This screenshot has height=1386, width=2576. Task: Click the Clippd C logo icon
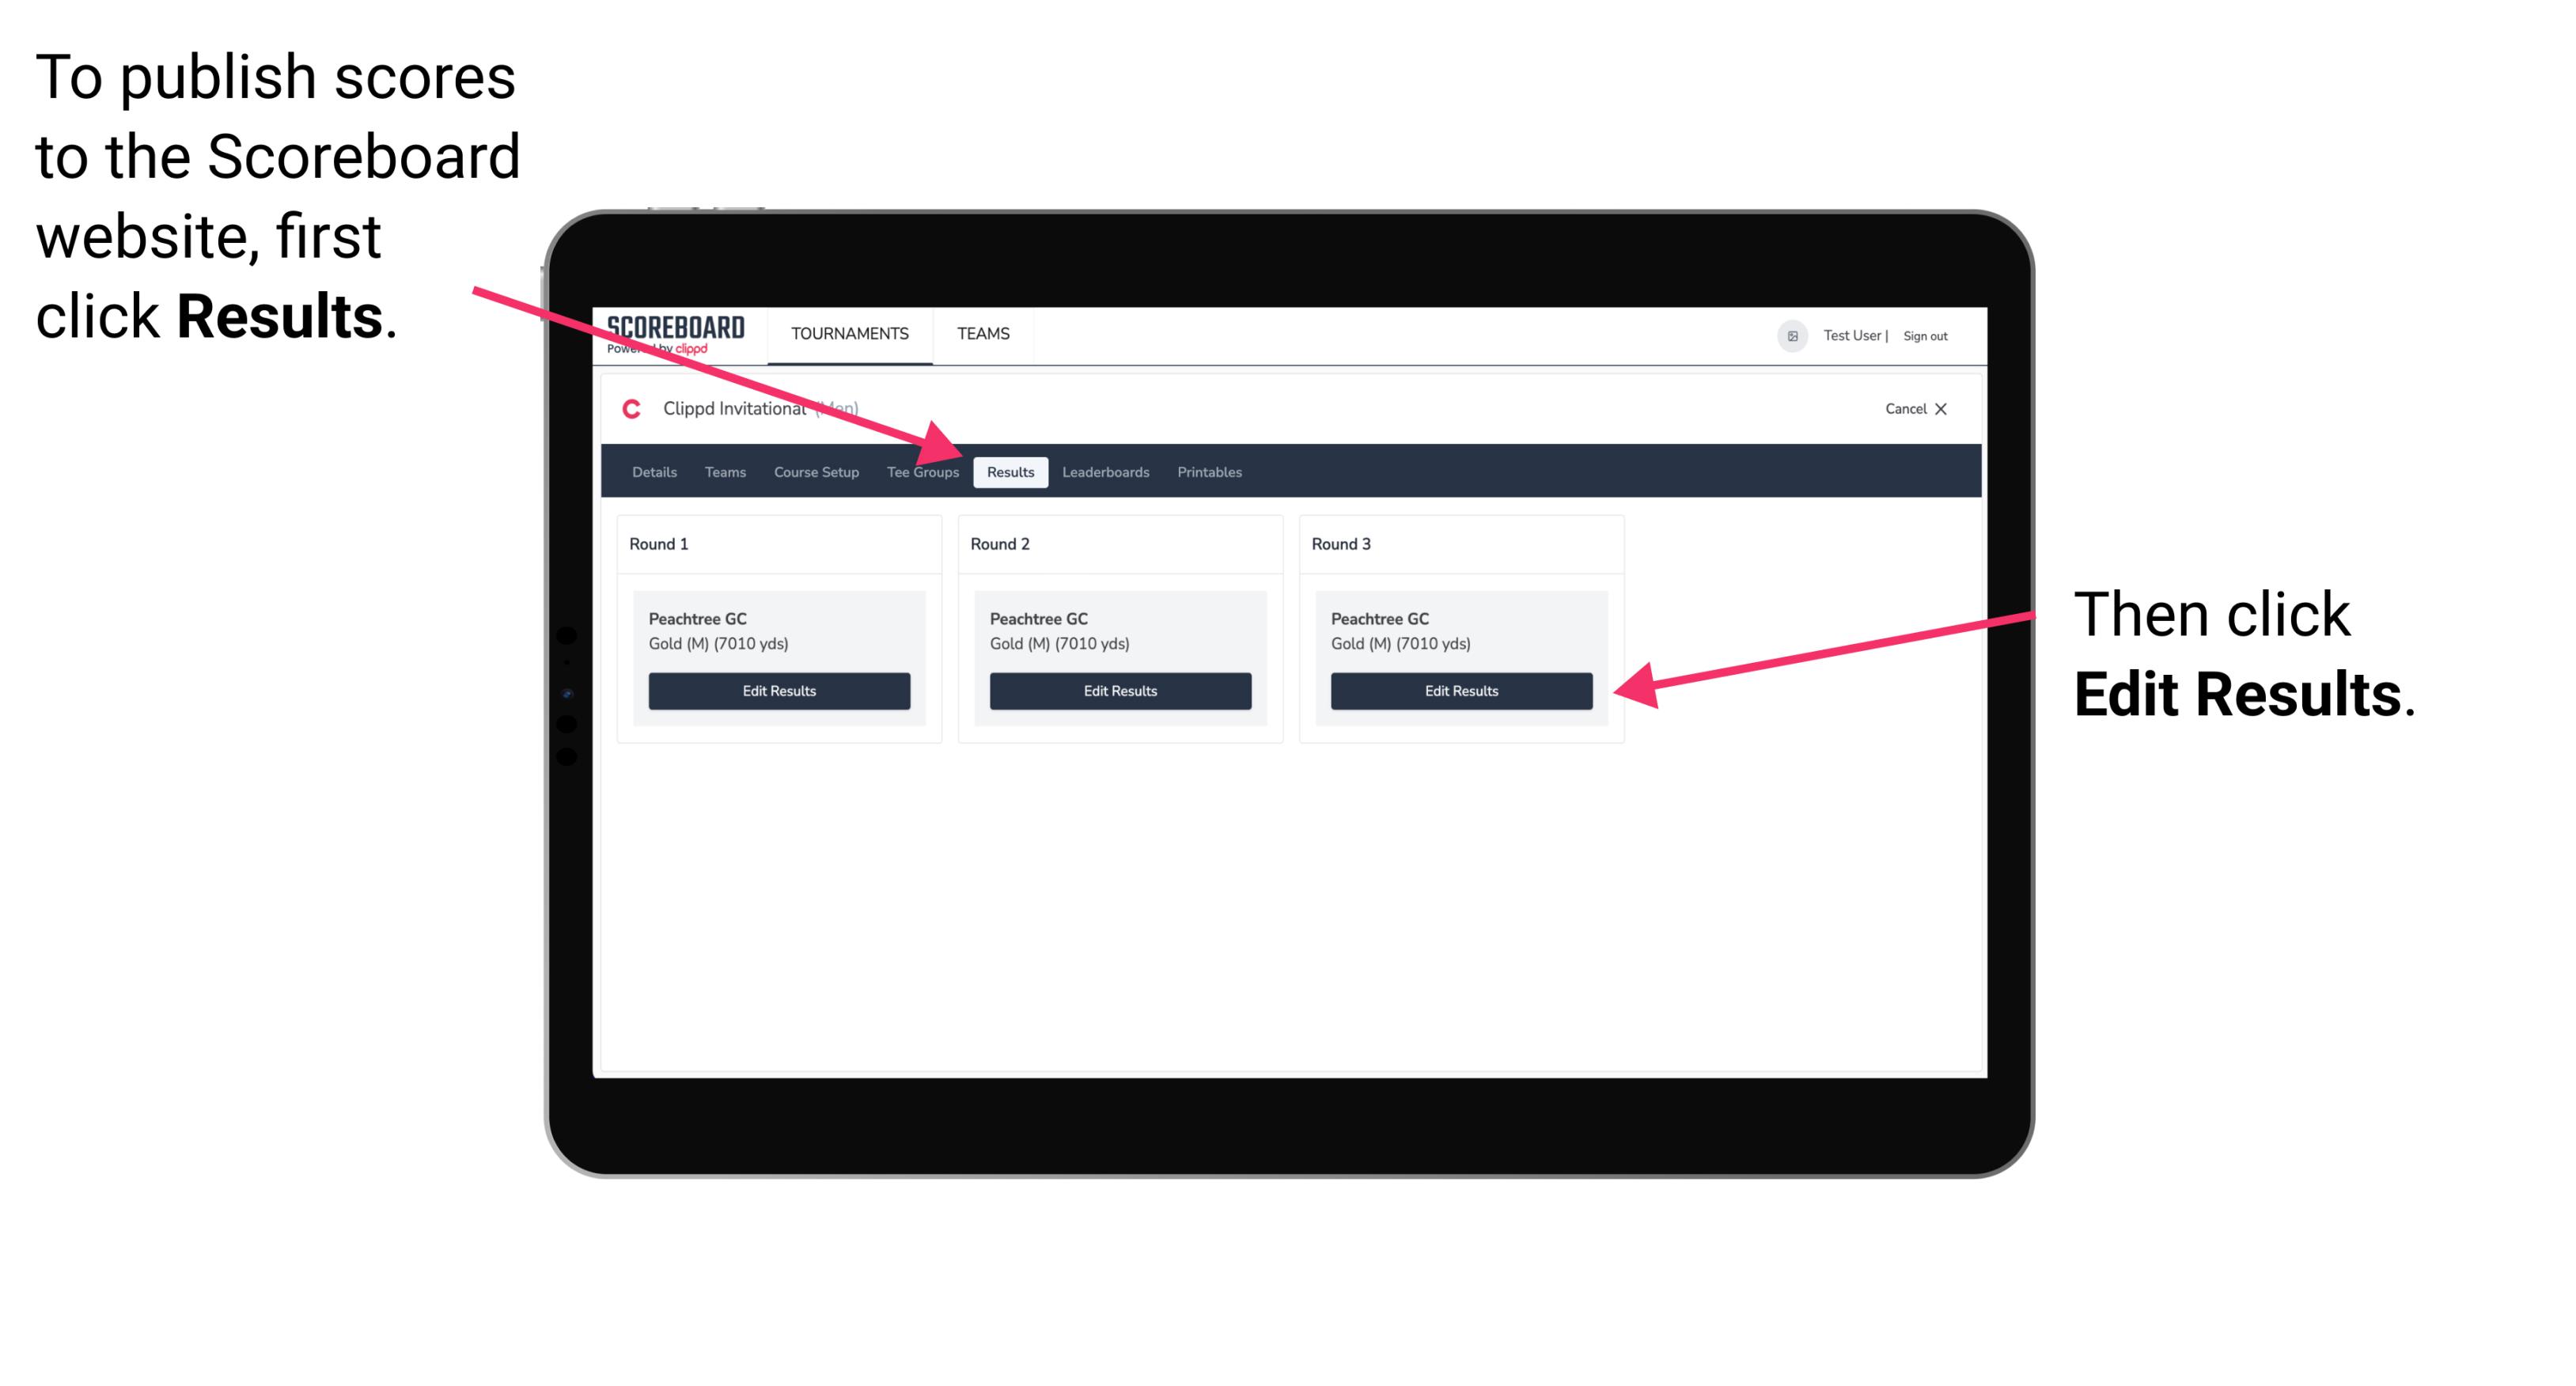[627, 408]
